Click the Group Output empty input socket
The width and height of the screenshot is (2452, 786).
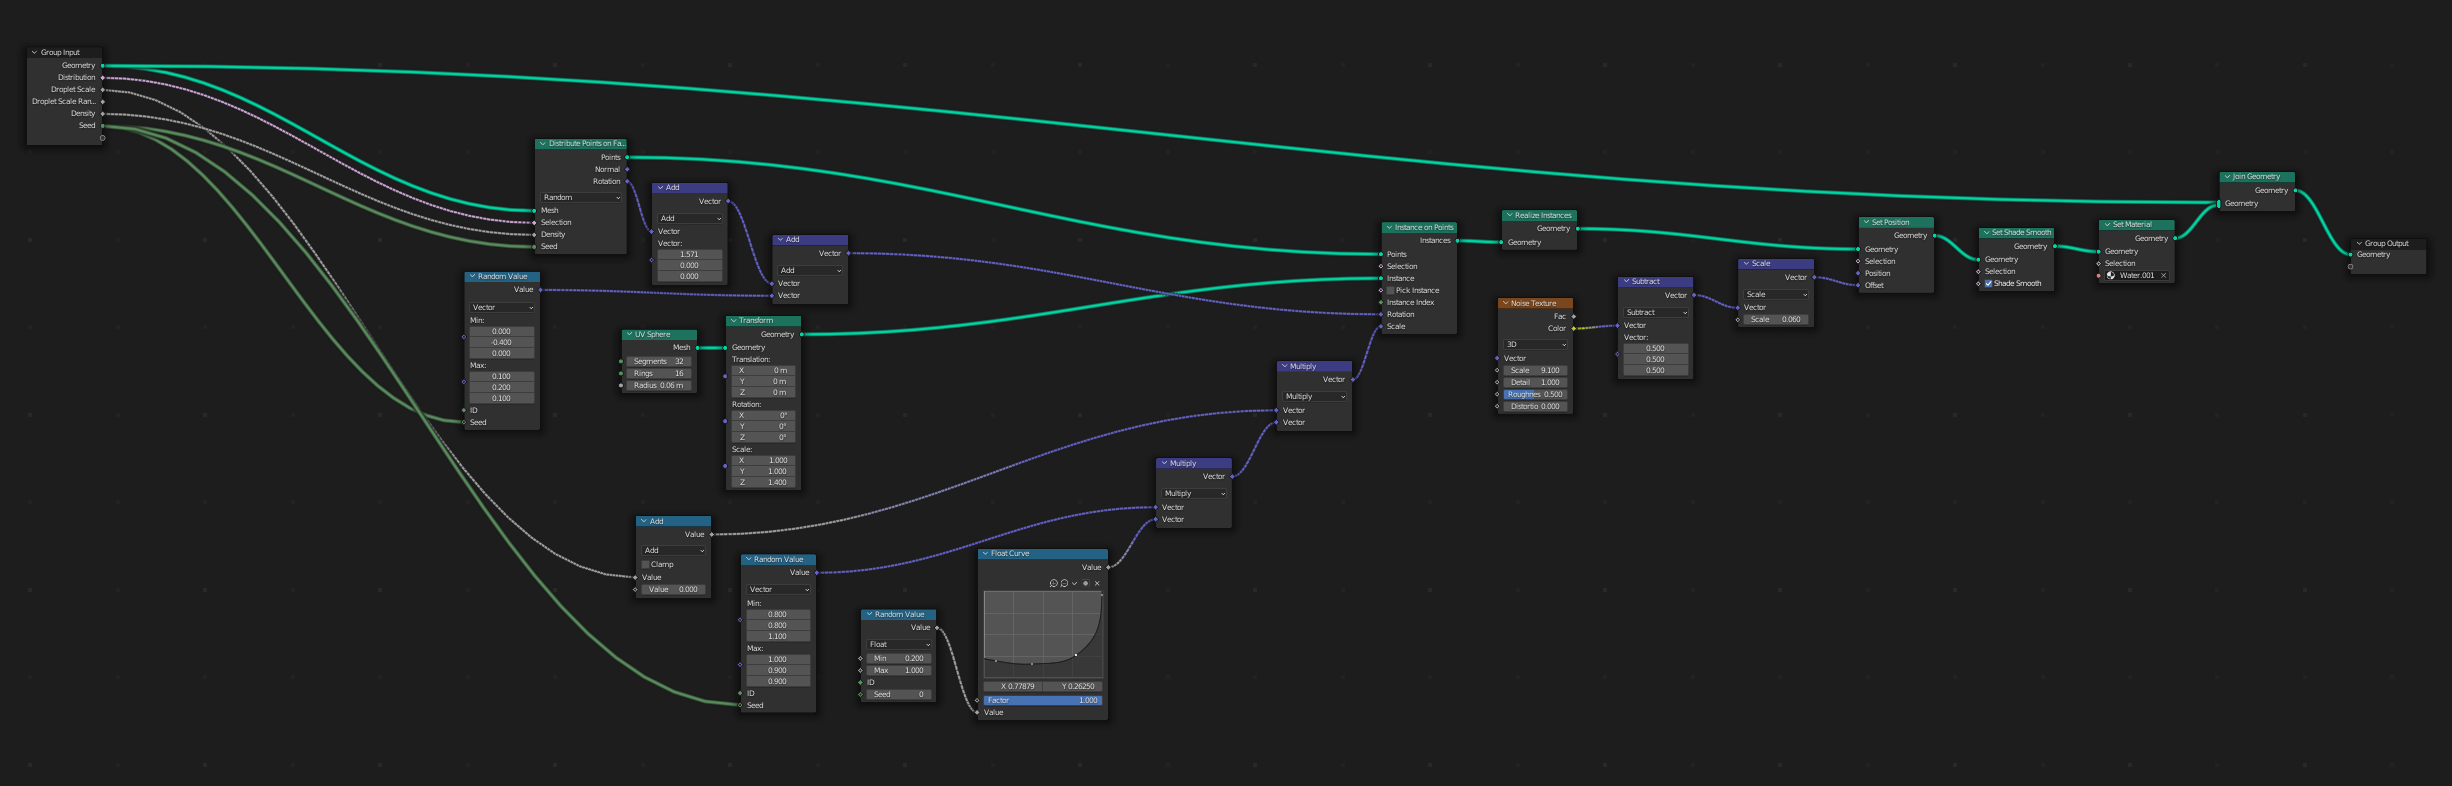(2350, 266)
